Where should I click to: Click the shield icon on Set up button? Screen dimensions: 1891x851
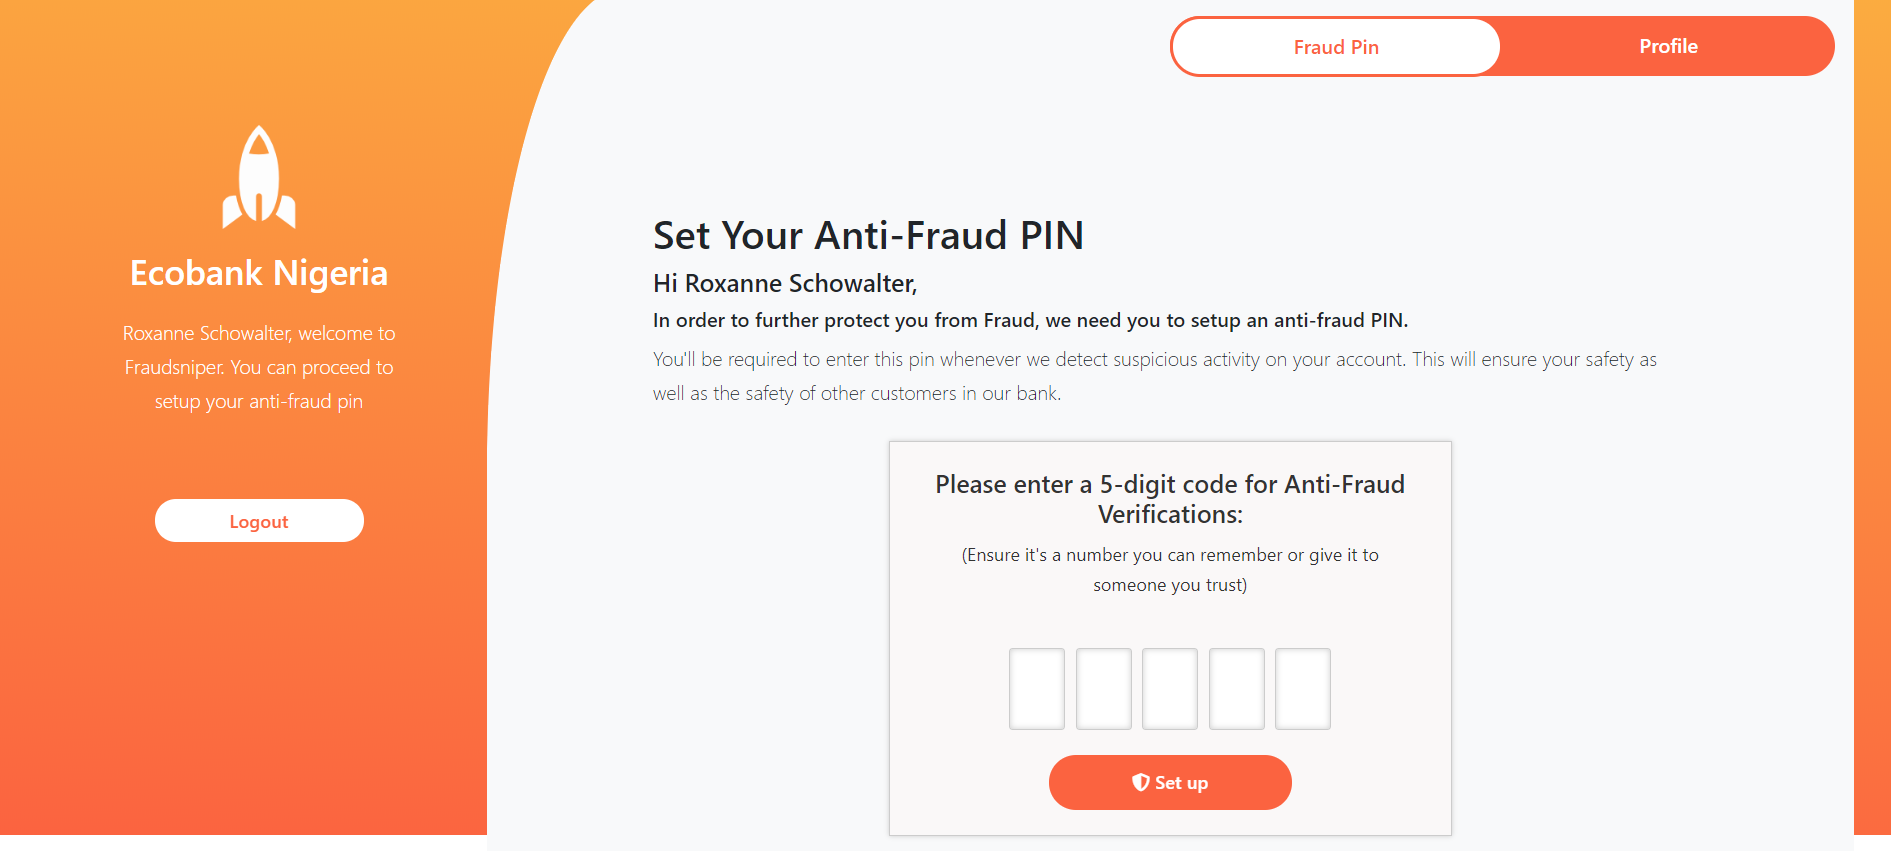pyautogui.click(x=1139, y=783)
